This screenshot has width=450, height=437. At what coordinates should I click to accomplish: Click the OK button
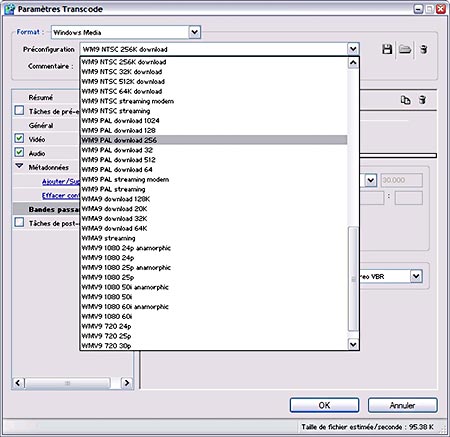pos(324,405)
